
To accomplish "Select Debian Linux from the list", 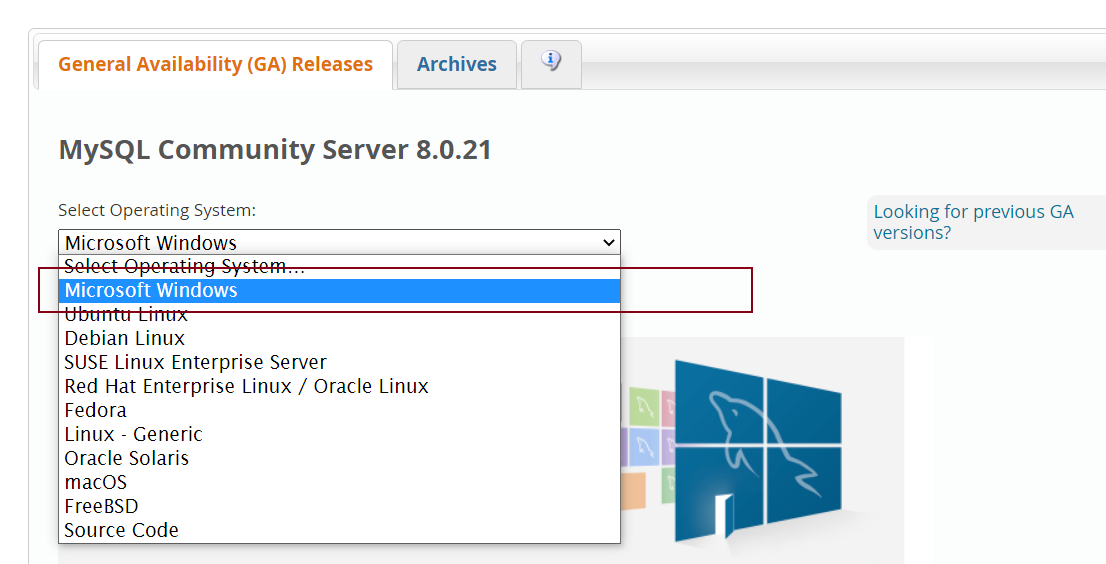I will (x=339, y=338).
